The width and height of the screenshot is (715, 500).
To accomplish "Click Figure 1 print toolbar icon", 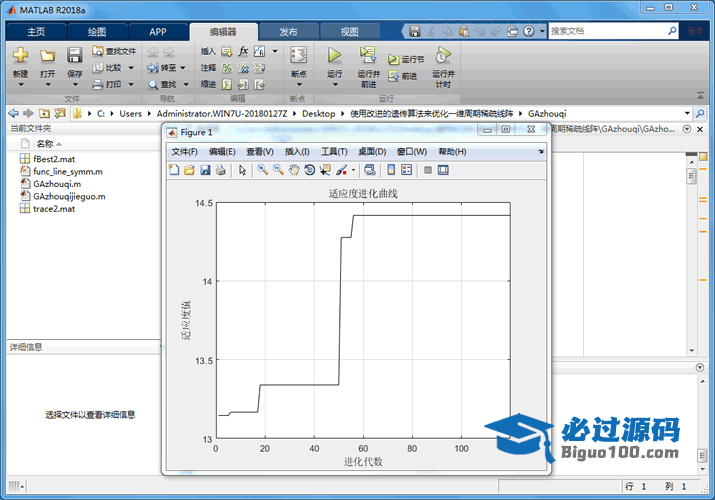I will [x=221, y=170].
